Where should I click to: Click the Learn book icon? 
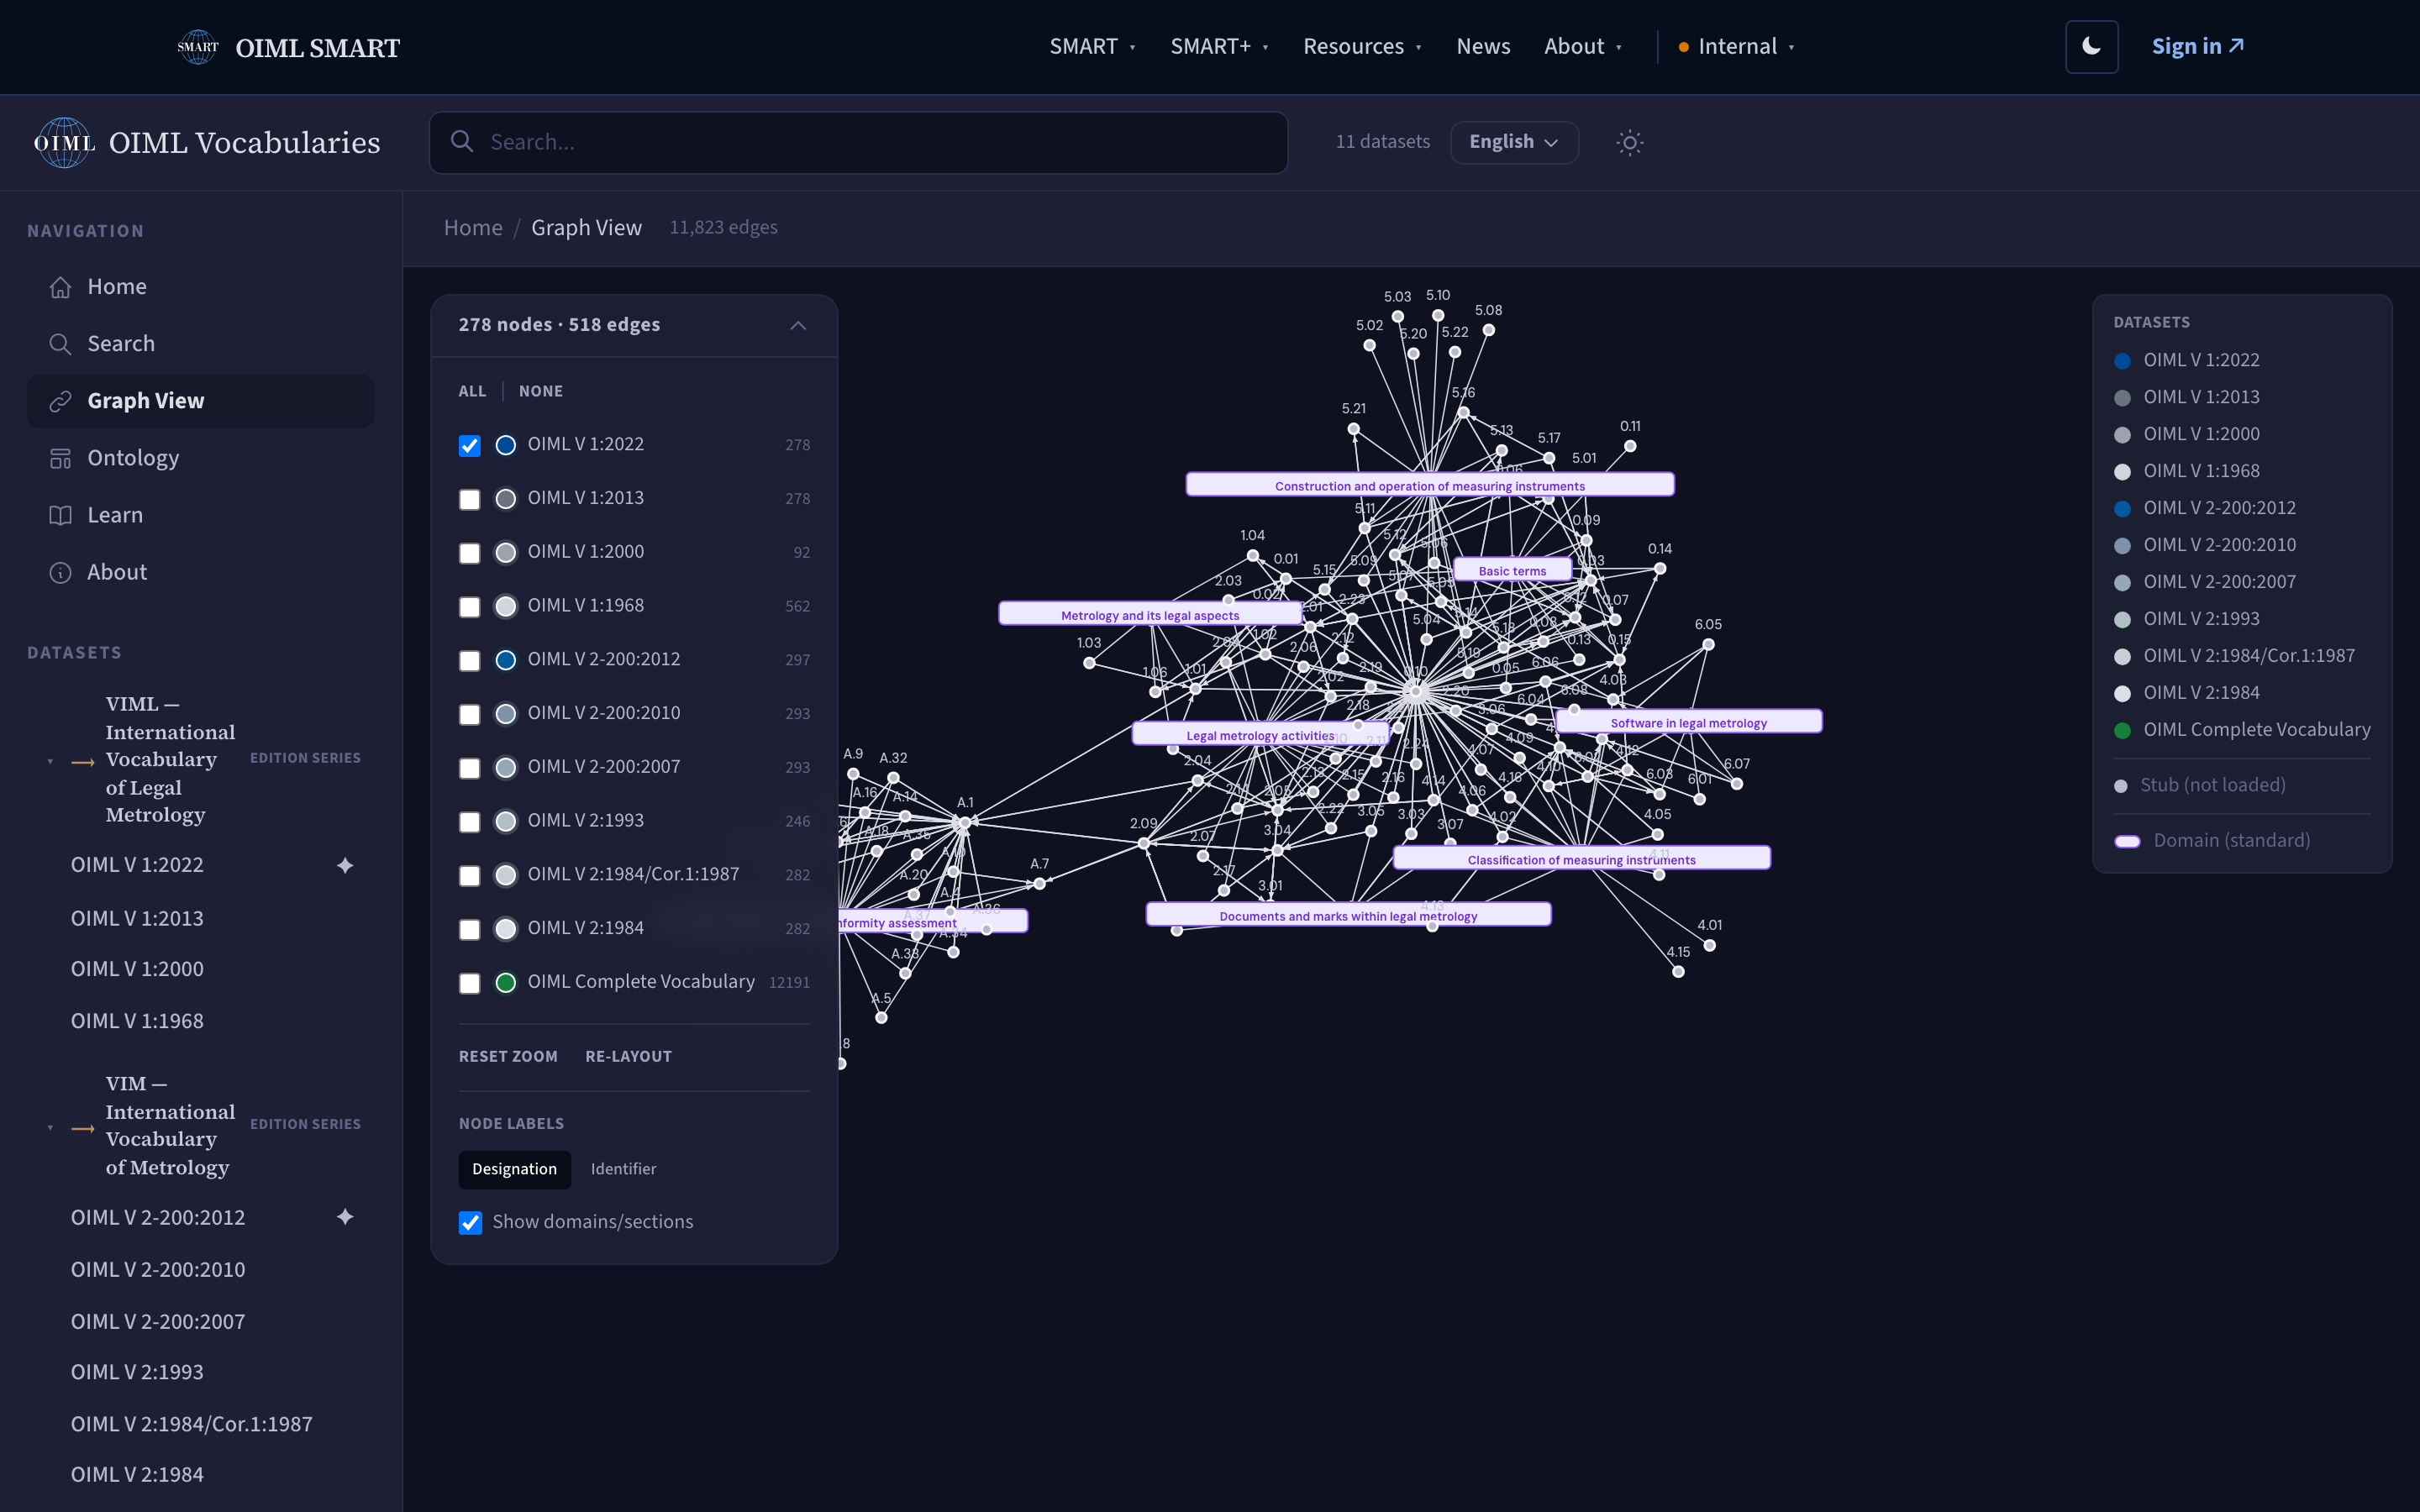click(60, 515)
